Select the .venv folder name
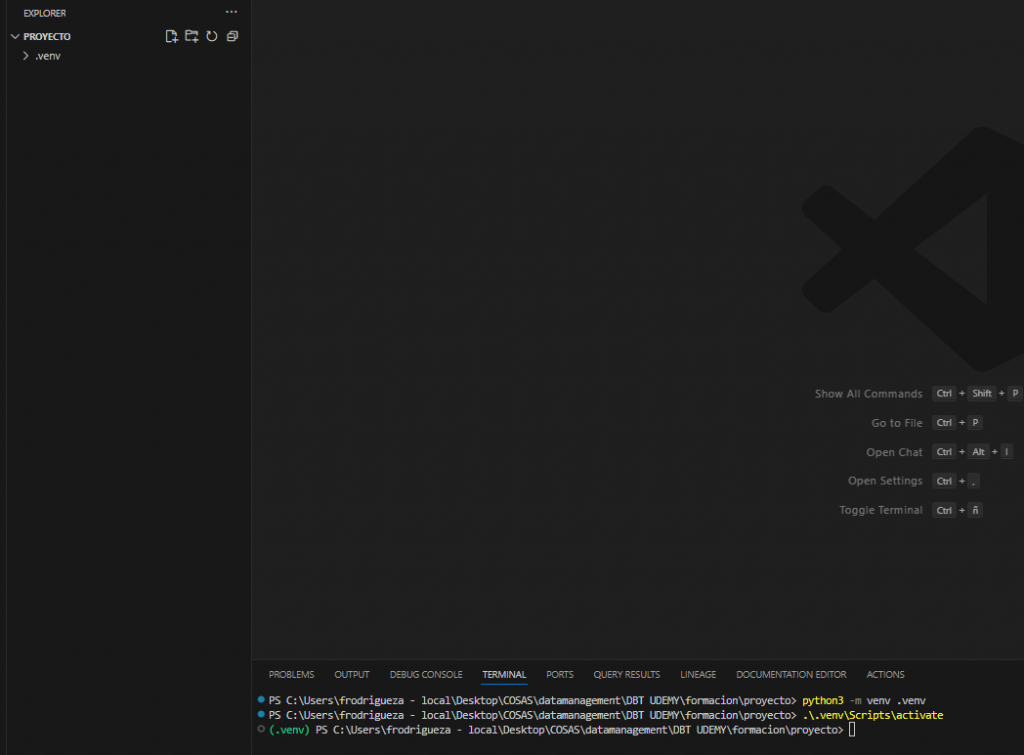 (48, 56)
